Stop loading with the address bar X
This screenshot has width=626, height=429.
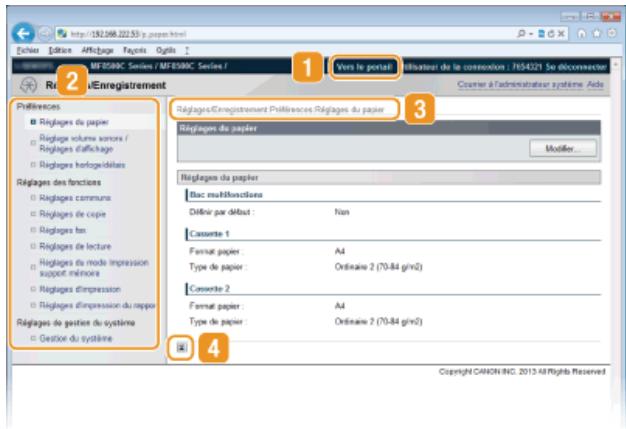(561, 34)
